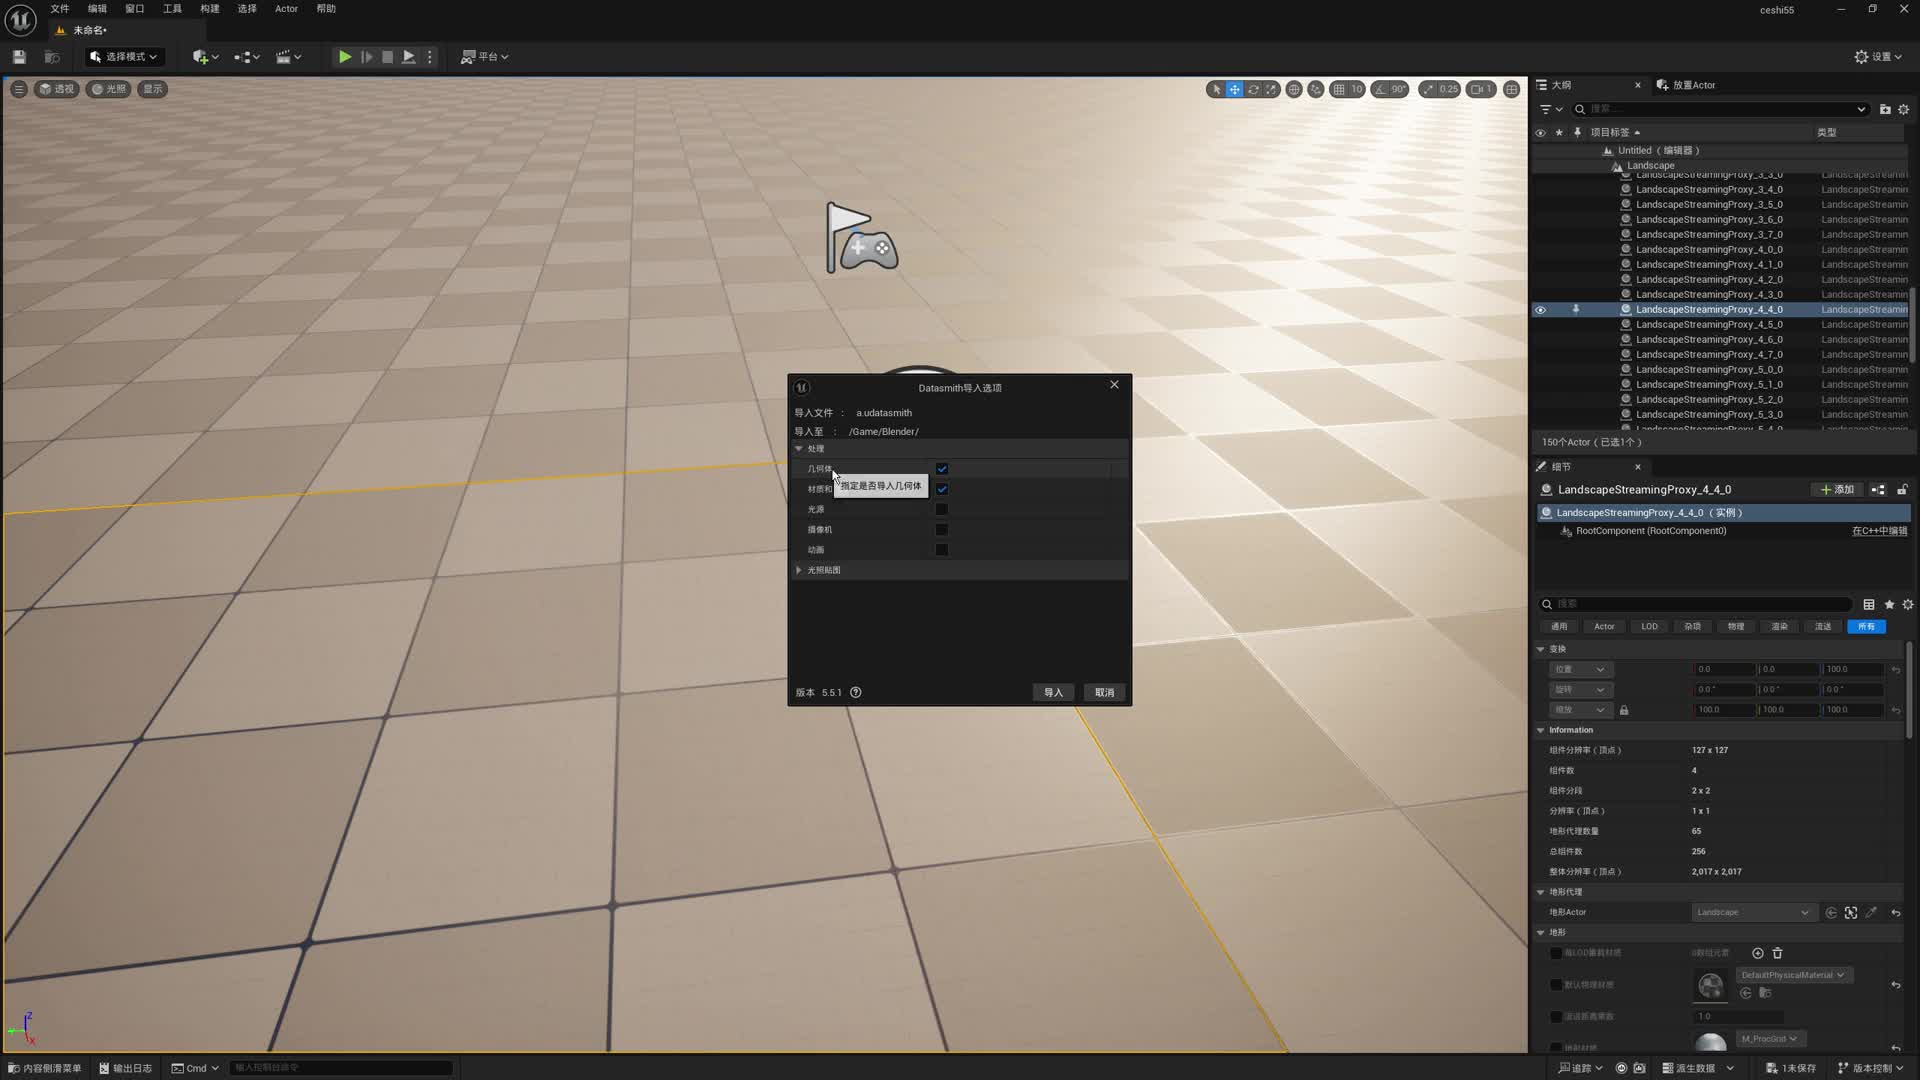1920x1080 pixels.
Task: Switch to the LOD tab in details panel
Action: pyautogui.click(x=1648, y=626)
